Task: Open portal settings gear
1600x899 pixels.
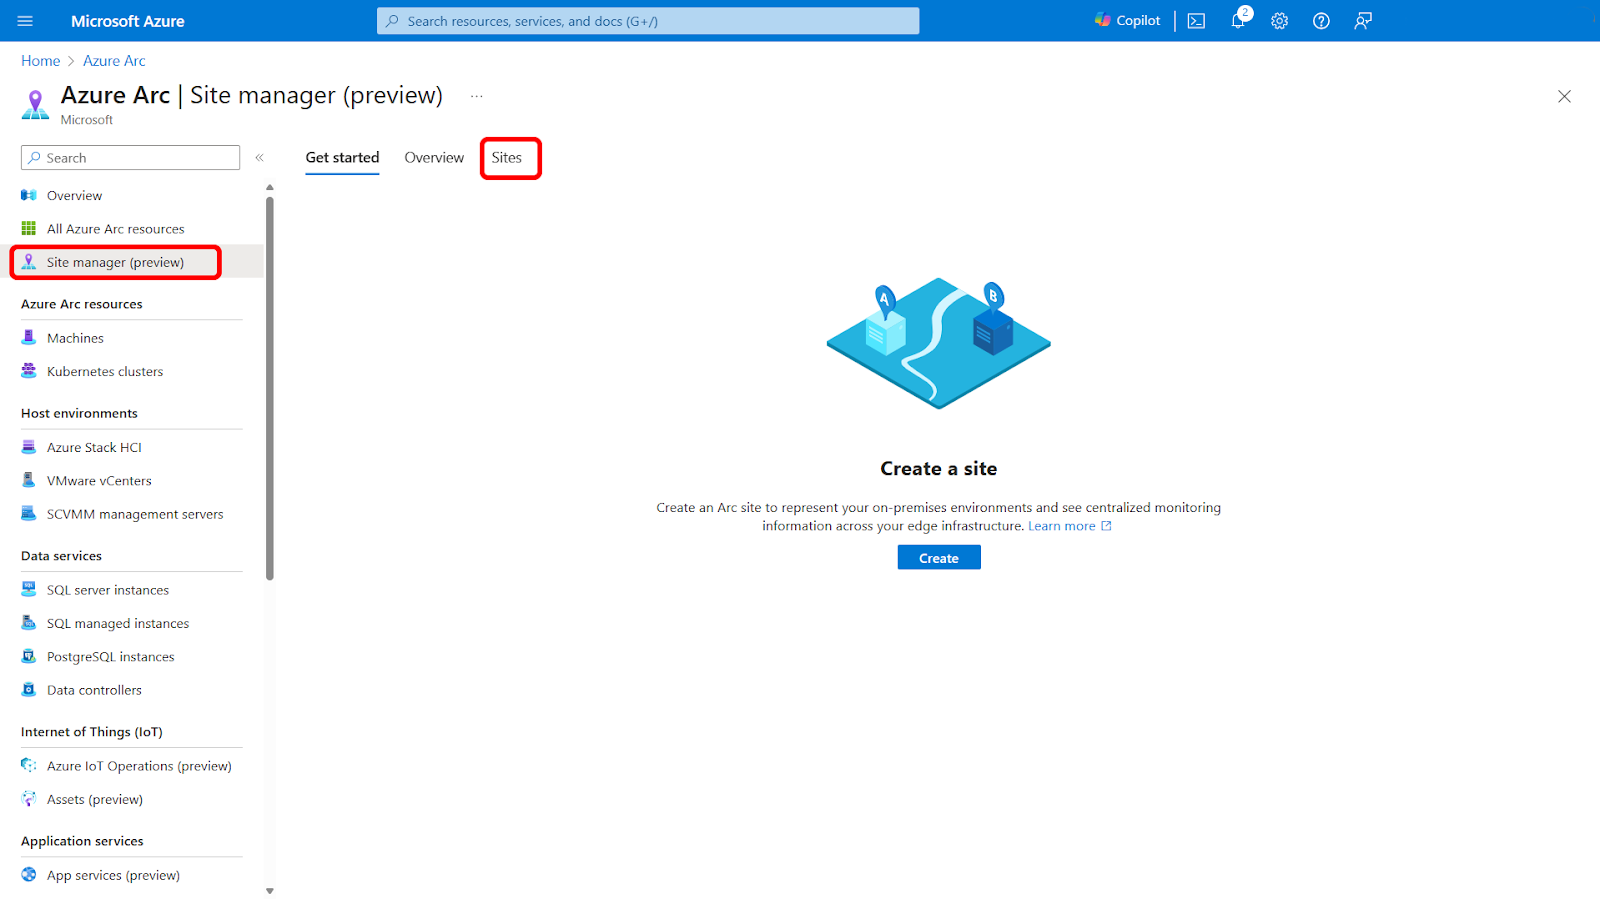Action: pos(1279,21)
